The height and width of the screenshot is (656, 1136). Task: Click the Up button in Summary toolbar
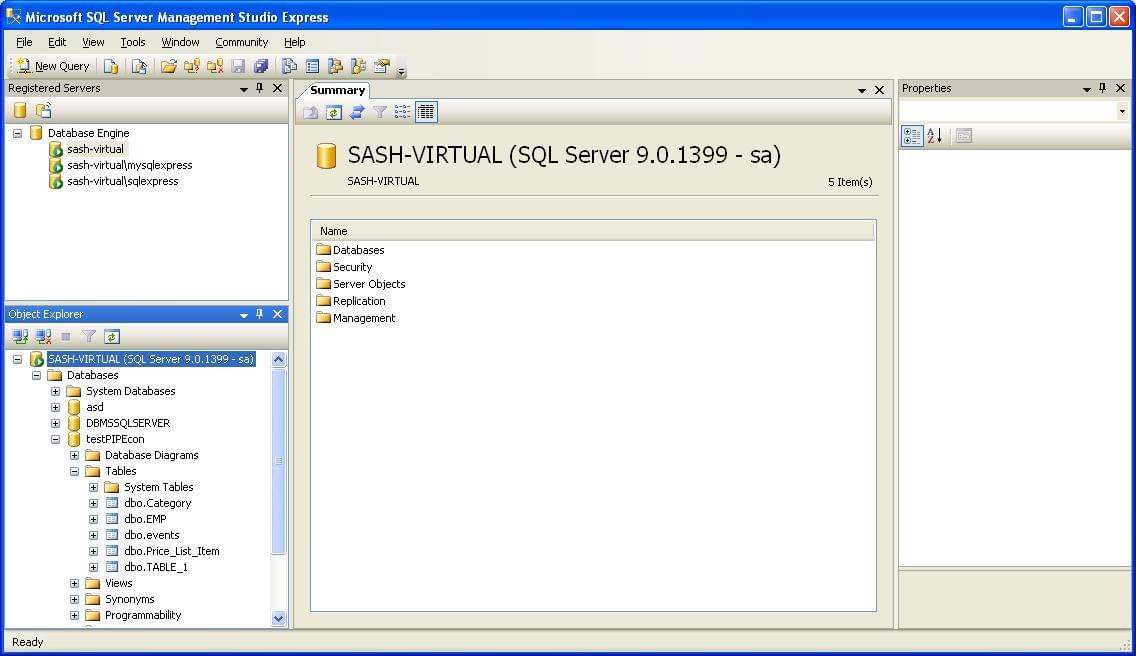(x=311, y=112)
